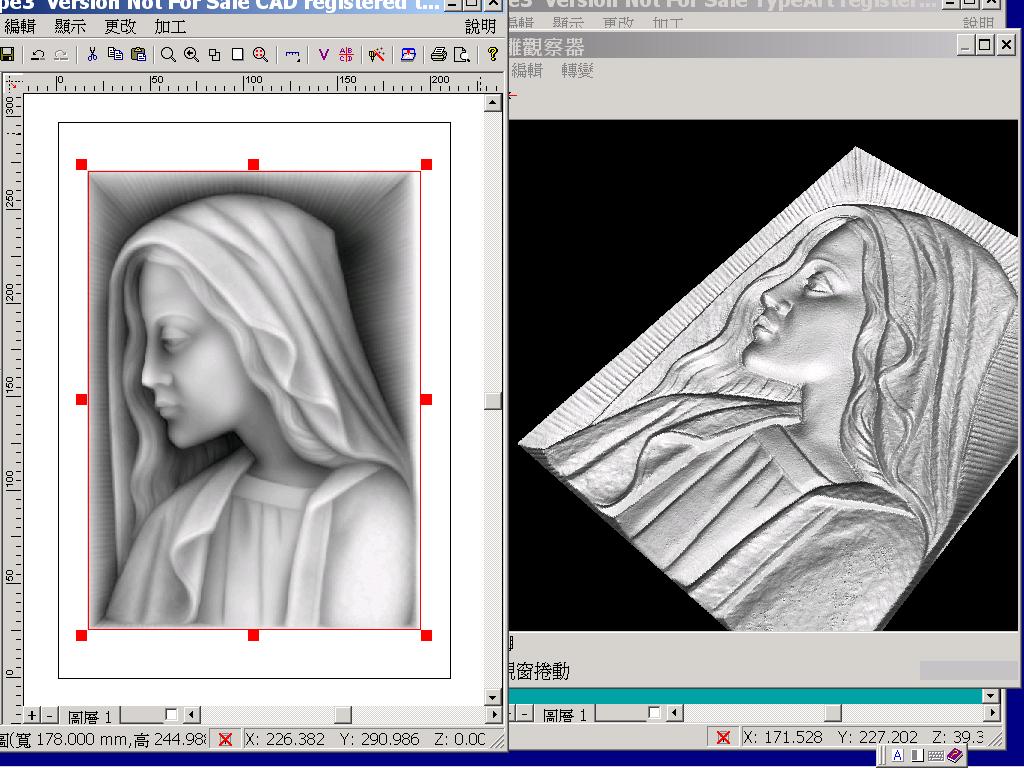Click the CAD horizontal scrollbar right arrow

coord(494,715)
